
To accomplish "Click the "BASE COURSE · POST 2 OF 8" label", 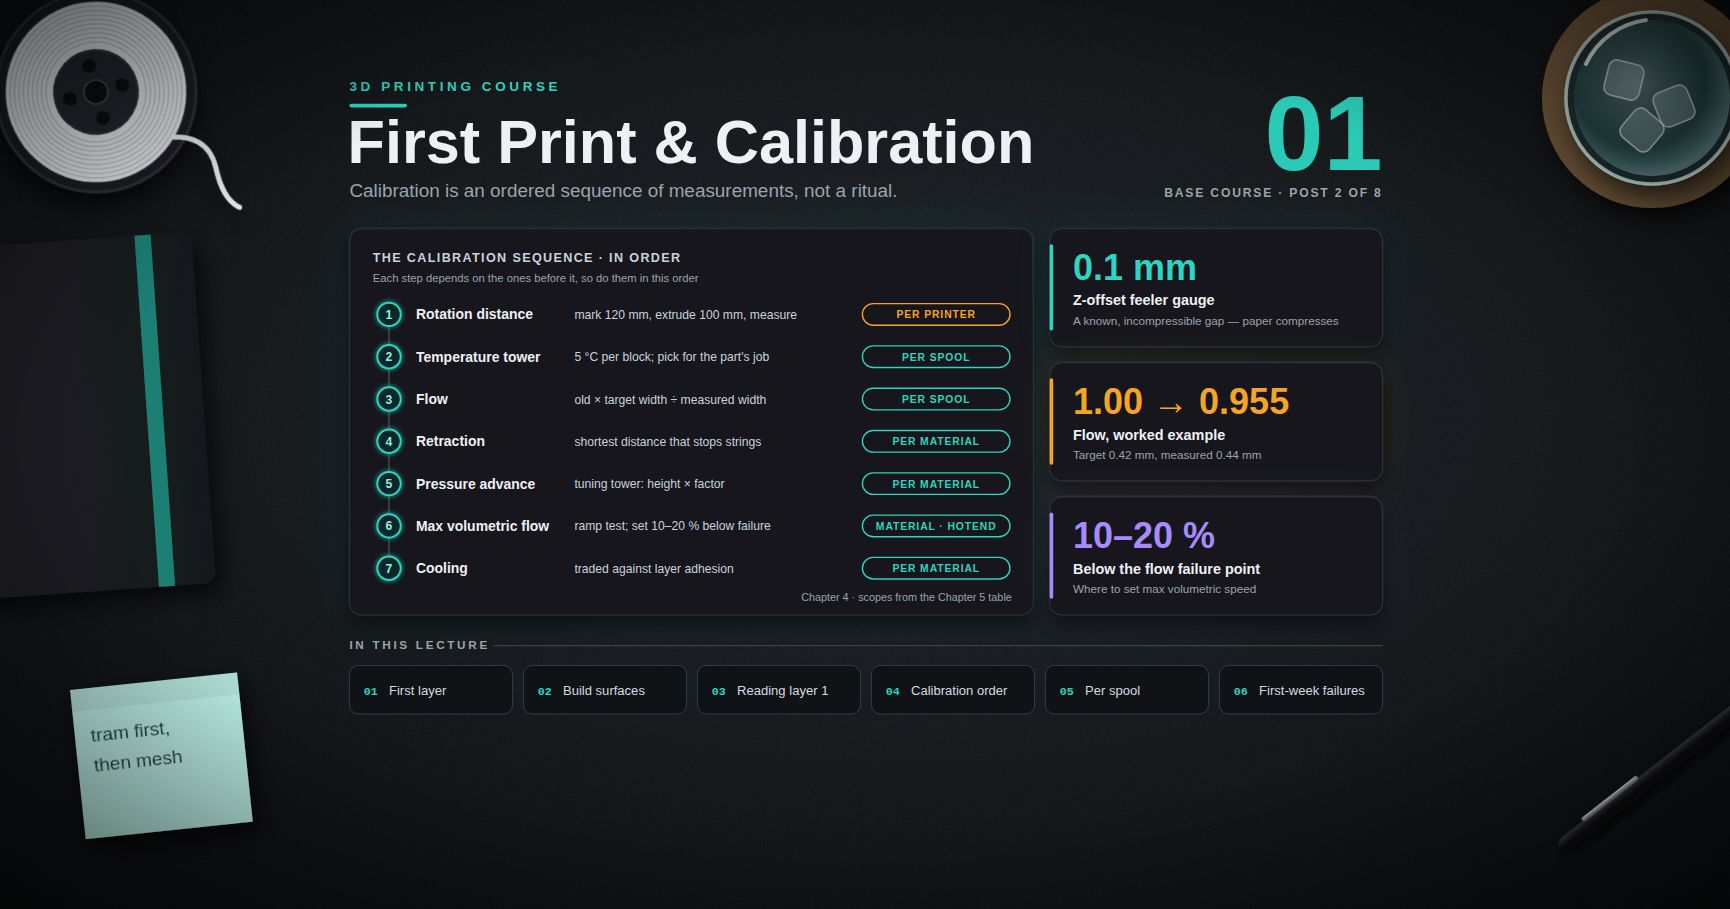I will pyautogui.click(x=1272, y=193).
